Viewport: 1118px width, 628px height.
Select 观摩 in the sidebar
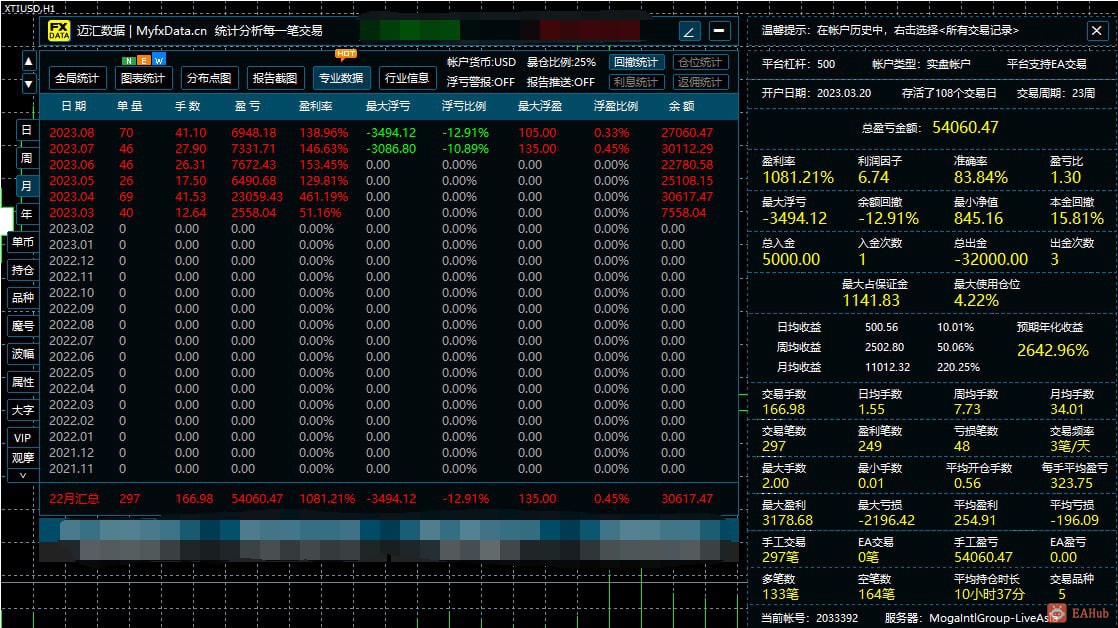coord(23,458)
